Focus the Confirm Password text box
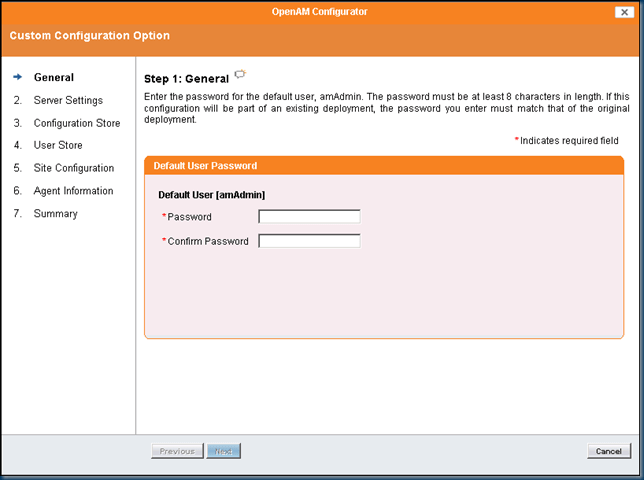 point(309,241)
